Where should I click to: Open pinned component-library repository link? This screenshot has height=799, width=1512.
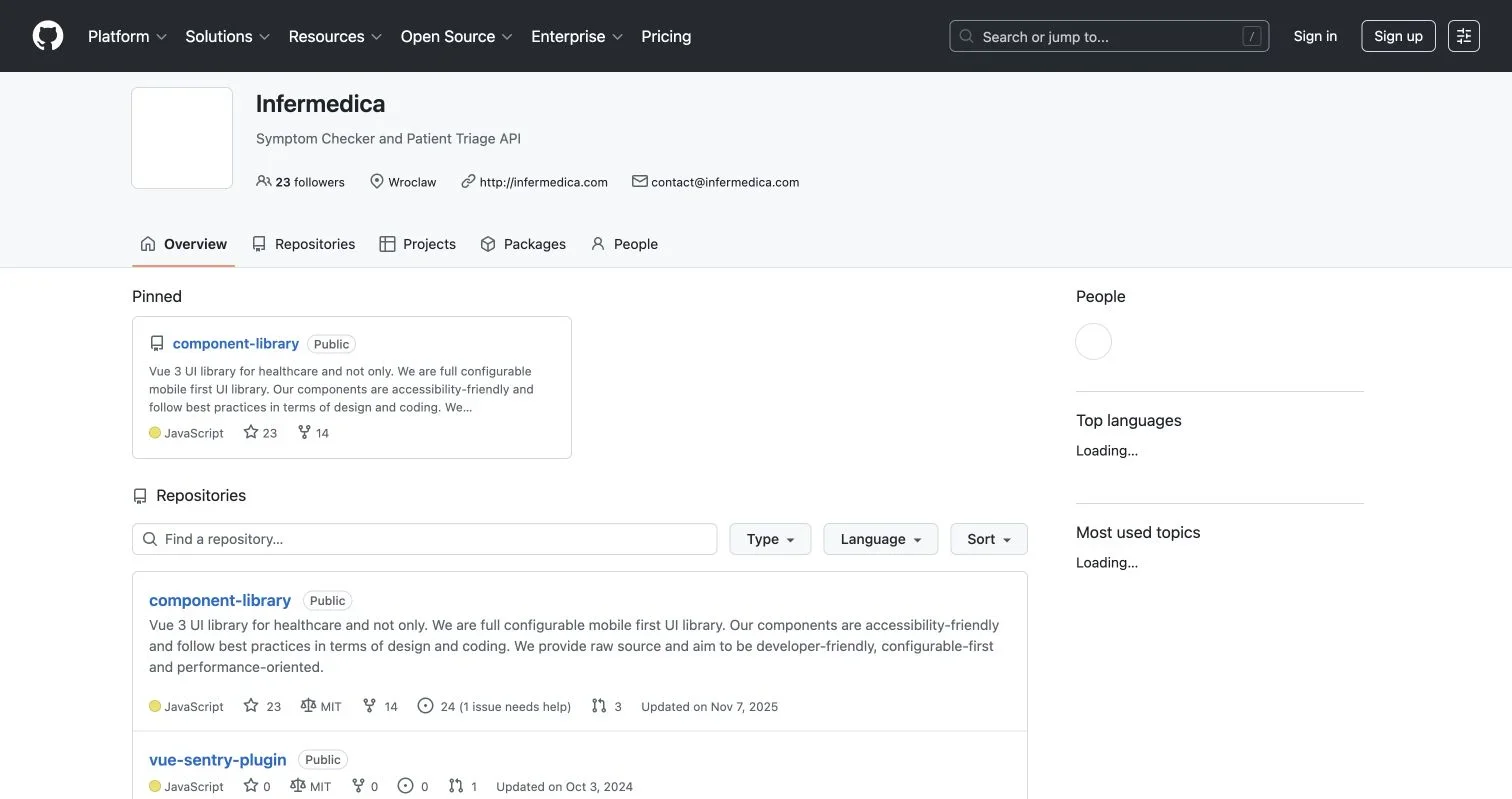(236, 343)
